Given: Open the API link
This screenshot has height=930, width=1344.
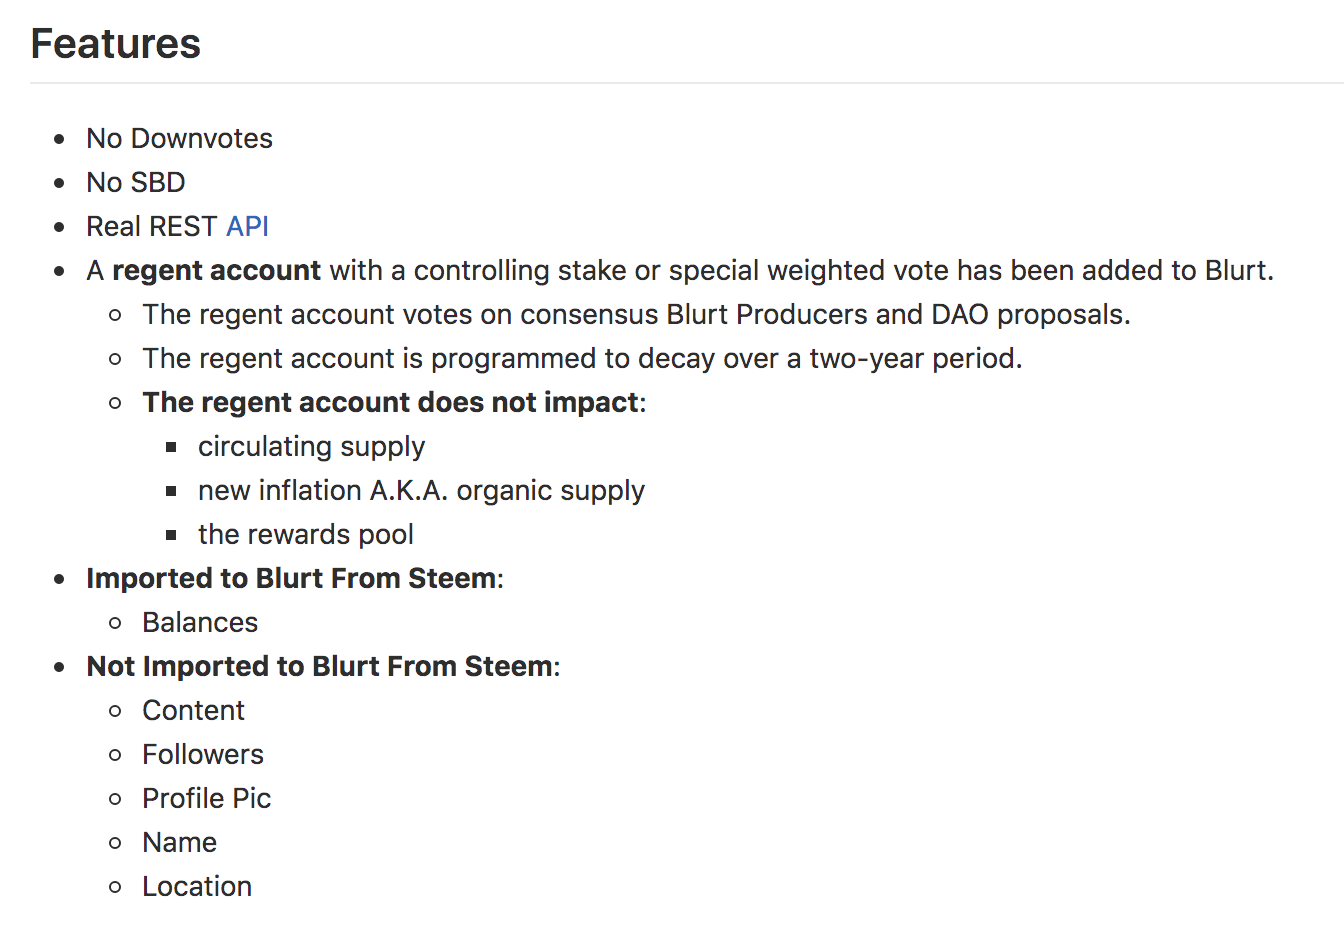Looking at the screenshot, I should tap(247, 226).
